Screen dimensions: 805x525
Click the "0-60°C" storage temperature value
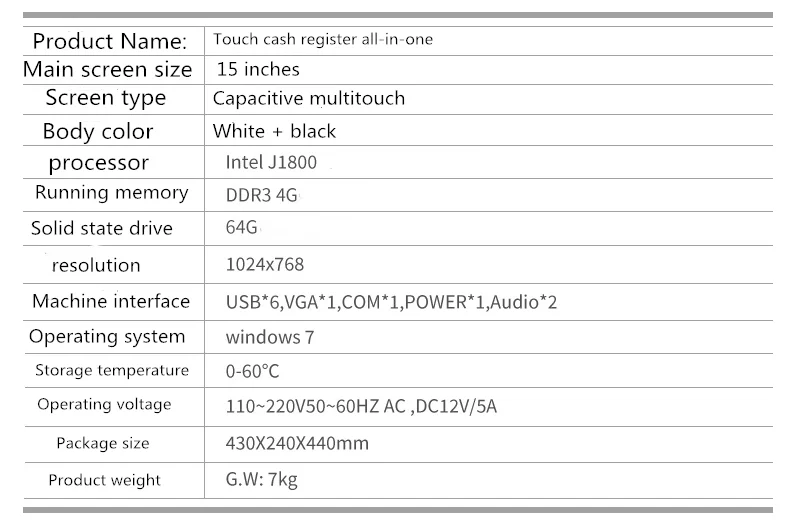[x=253, y=371]
